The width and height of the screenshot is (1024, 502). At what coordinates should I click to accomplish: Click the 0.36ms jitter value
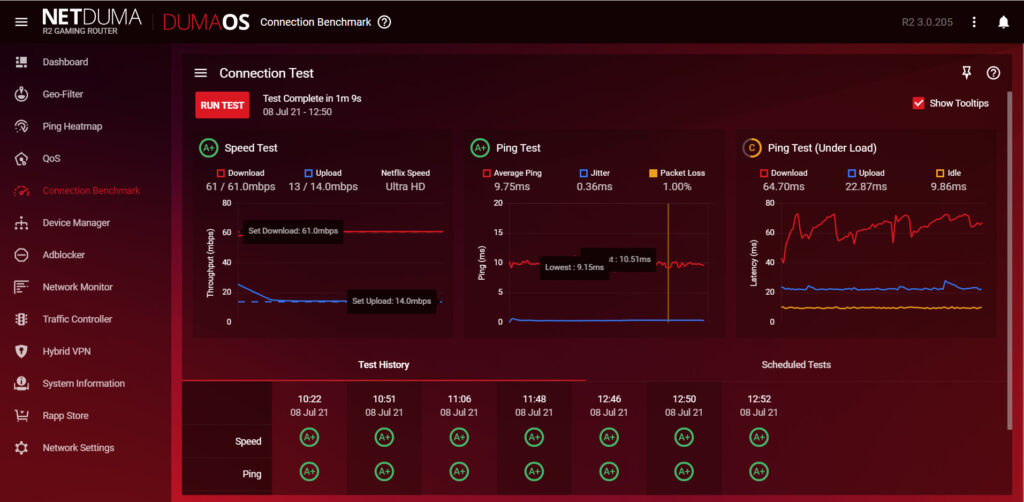coord(594,187)
